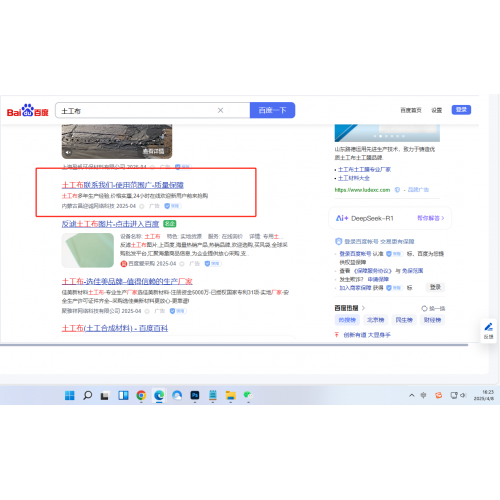The image size is (500, 500).
Task: Click 保障 shield badge beside 百度爱采购
Action: tap(213, 264)
